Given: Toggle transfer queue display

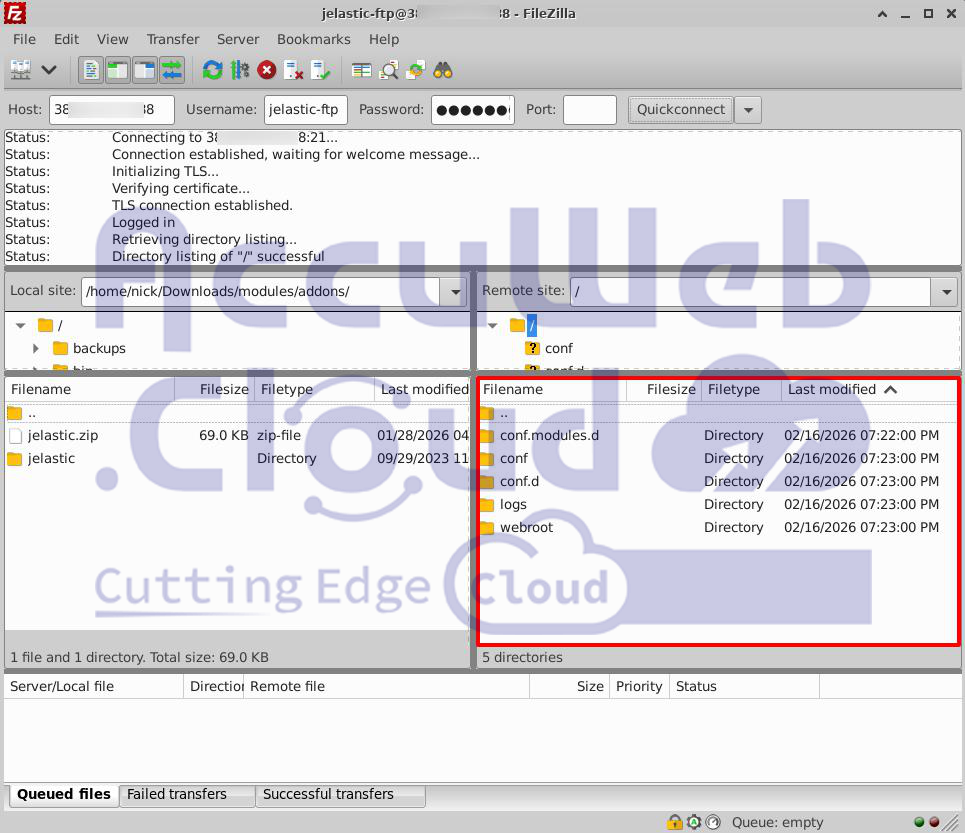Looking at the screenshot, I should 172,70.
